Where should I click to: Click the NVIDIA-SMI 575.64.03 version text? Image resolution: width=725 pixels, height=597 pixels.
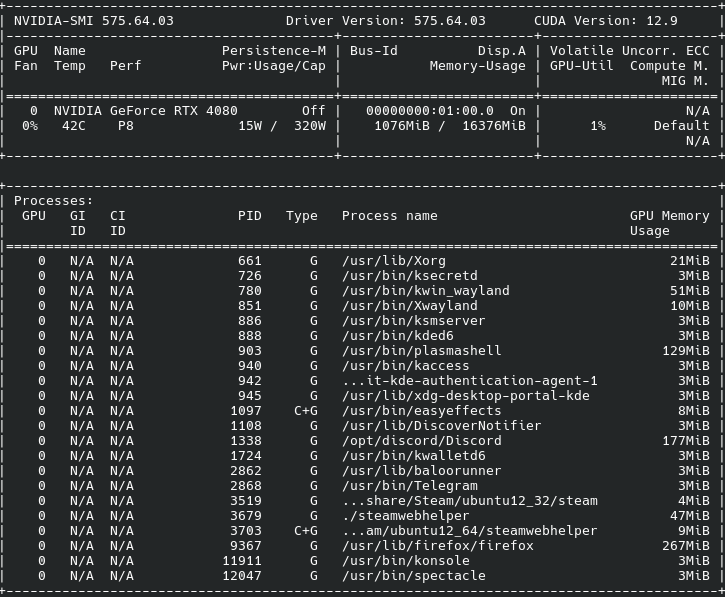pyautogui.click(x=94, y=21)
